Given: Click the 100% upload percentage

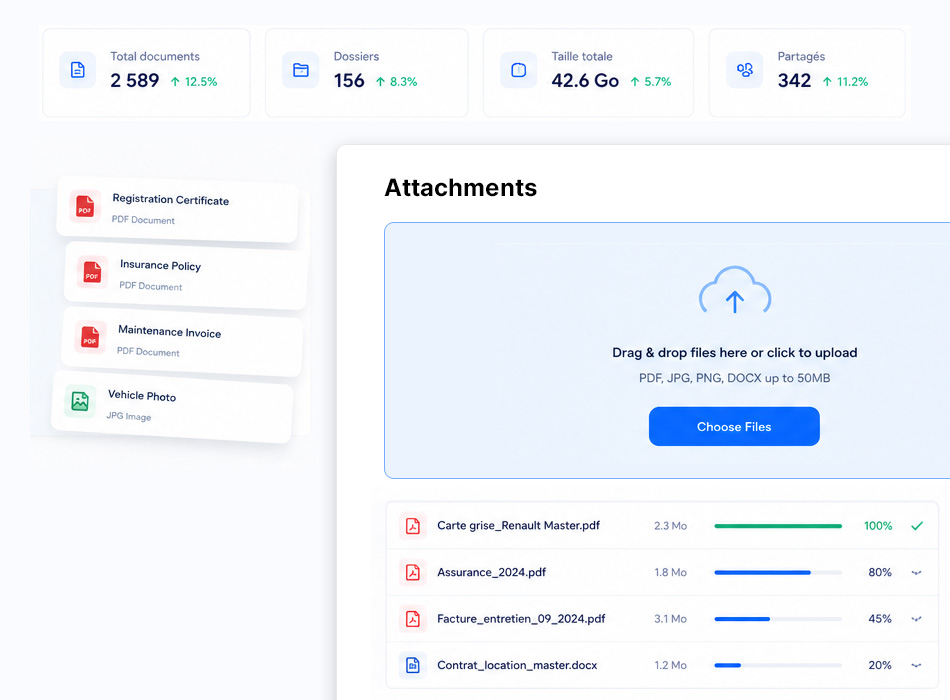Looking at the screenshot, I should click(x=878, y=526).
